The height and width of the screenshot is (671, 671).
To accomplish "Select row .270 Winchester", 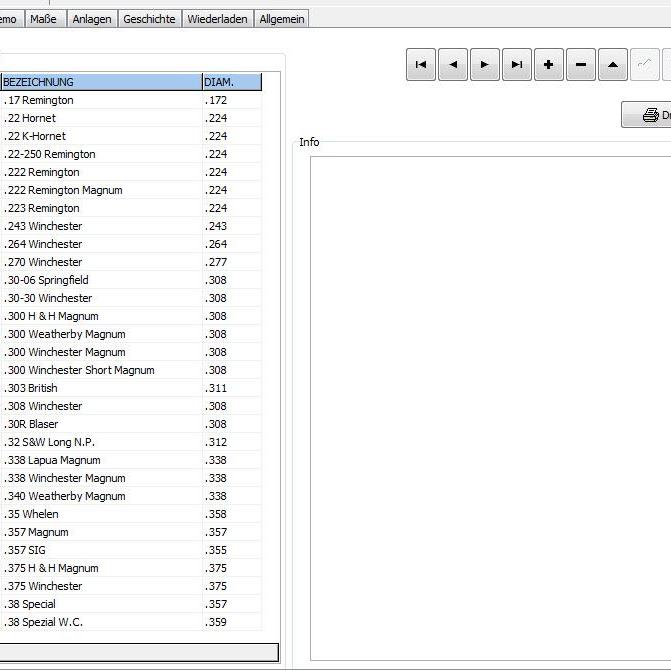I will click(131, 262).
